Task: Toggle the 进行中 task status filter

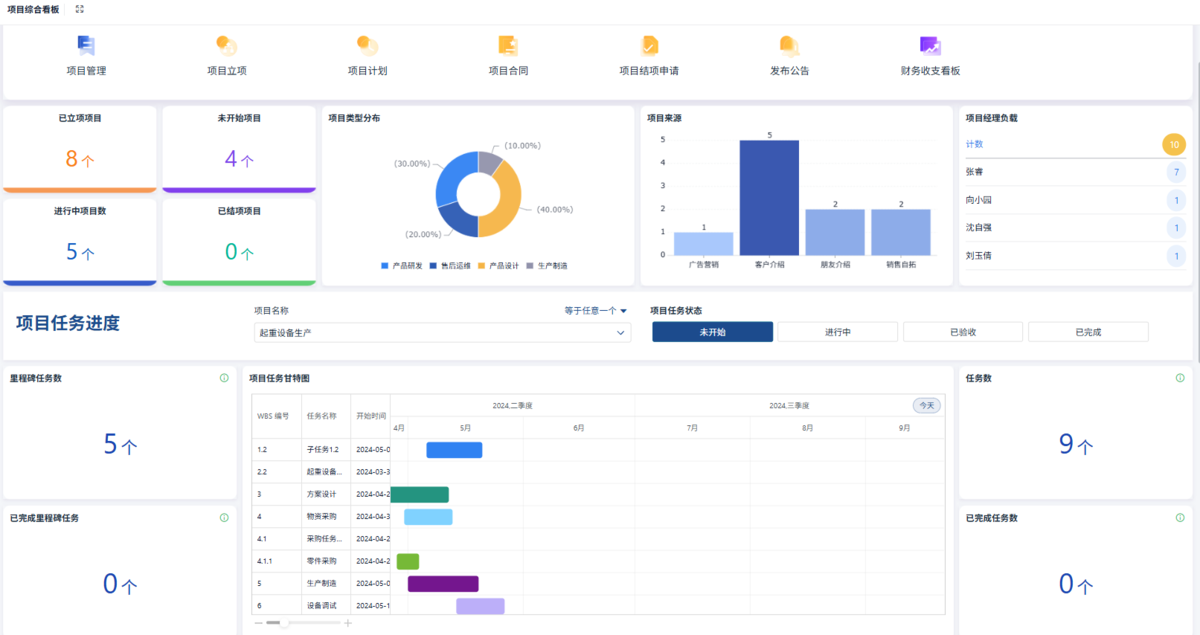Action: (838, 332)
